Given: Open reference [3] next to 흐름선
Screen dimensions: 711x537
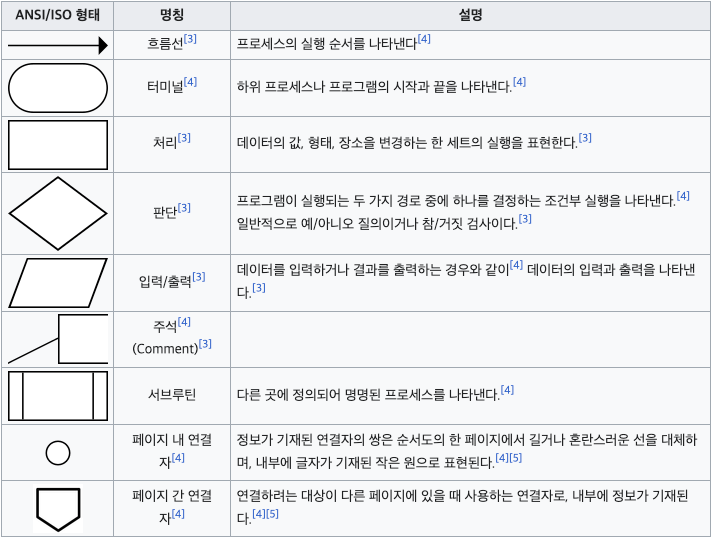Looking at the screenshot, I should coord(190,39).
